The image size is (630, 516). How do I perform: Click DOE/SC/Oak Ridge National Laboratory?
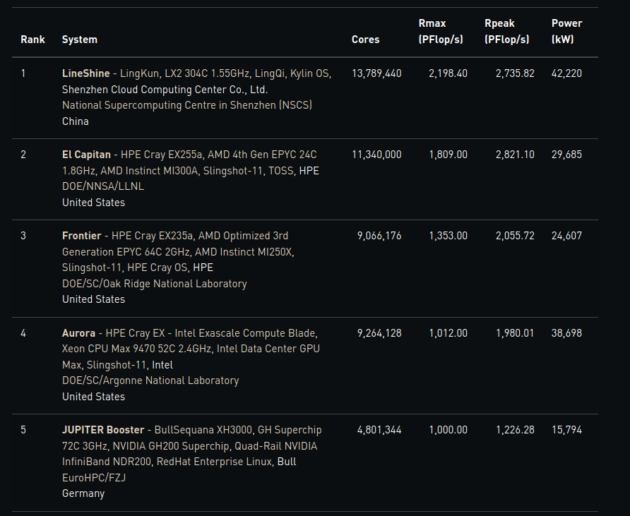154,284
